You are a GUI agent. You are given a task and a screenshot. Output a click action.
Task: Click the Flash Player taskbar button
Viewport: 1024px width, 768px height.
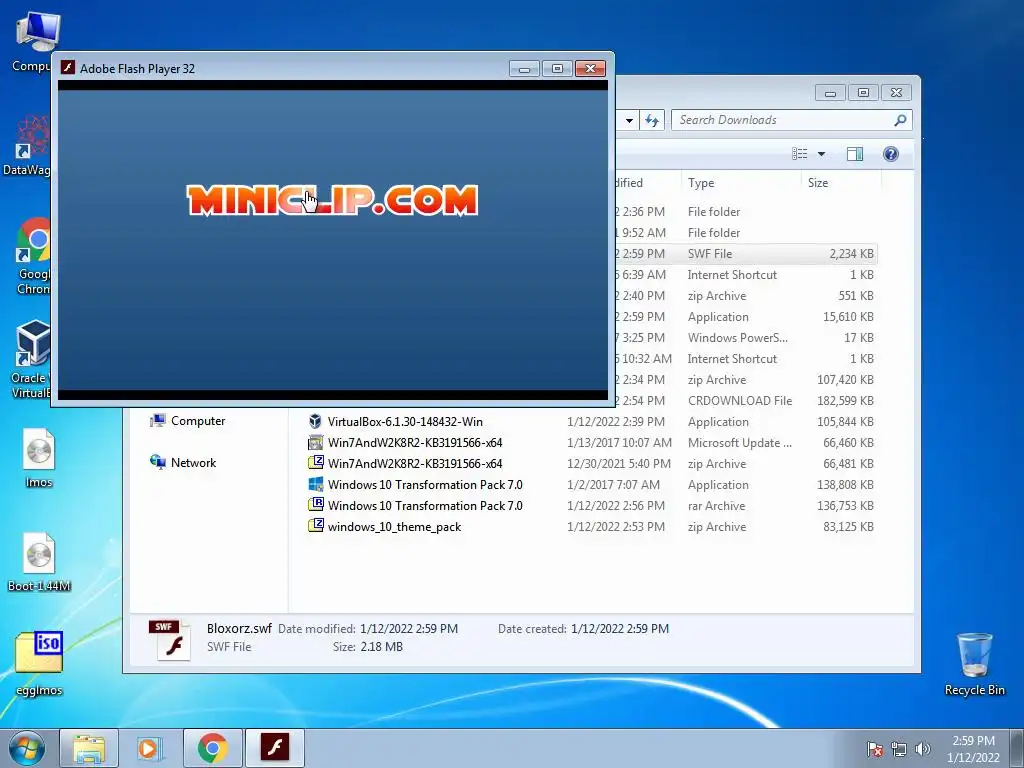click(x=275, y=748)
